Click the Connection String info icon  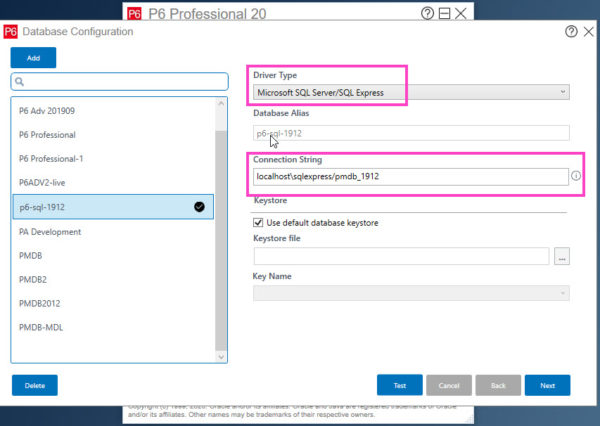click(576, 176)
